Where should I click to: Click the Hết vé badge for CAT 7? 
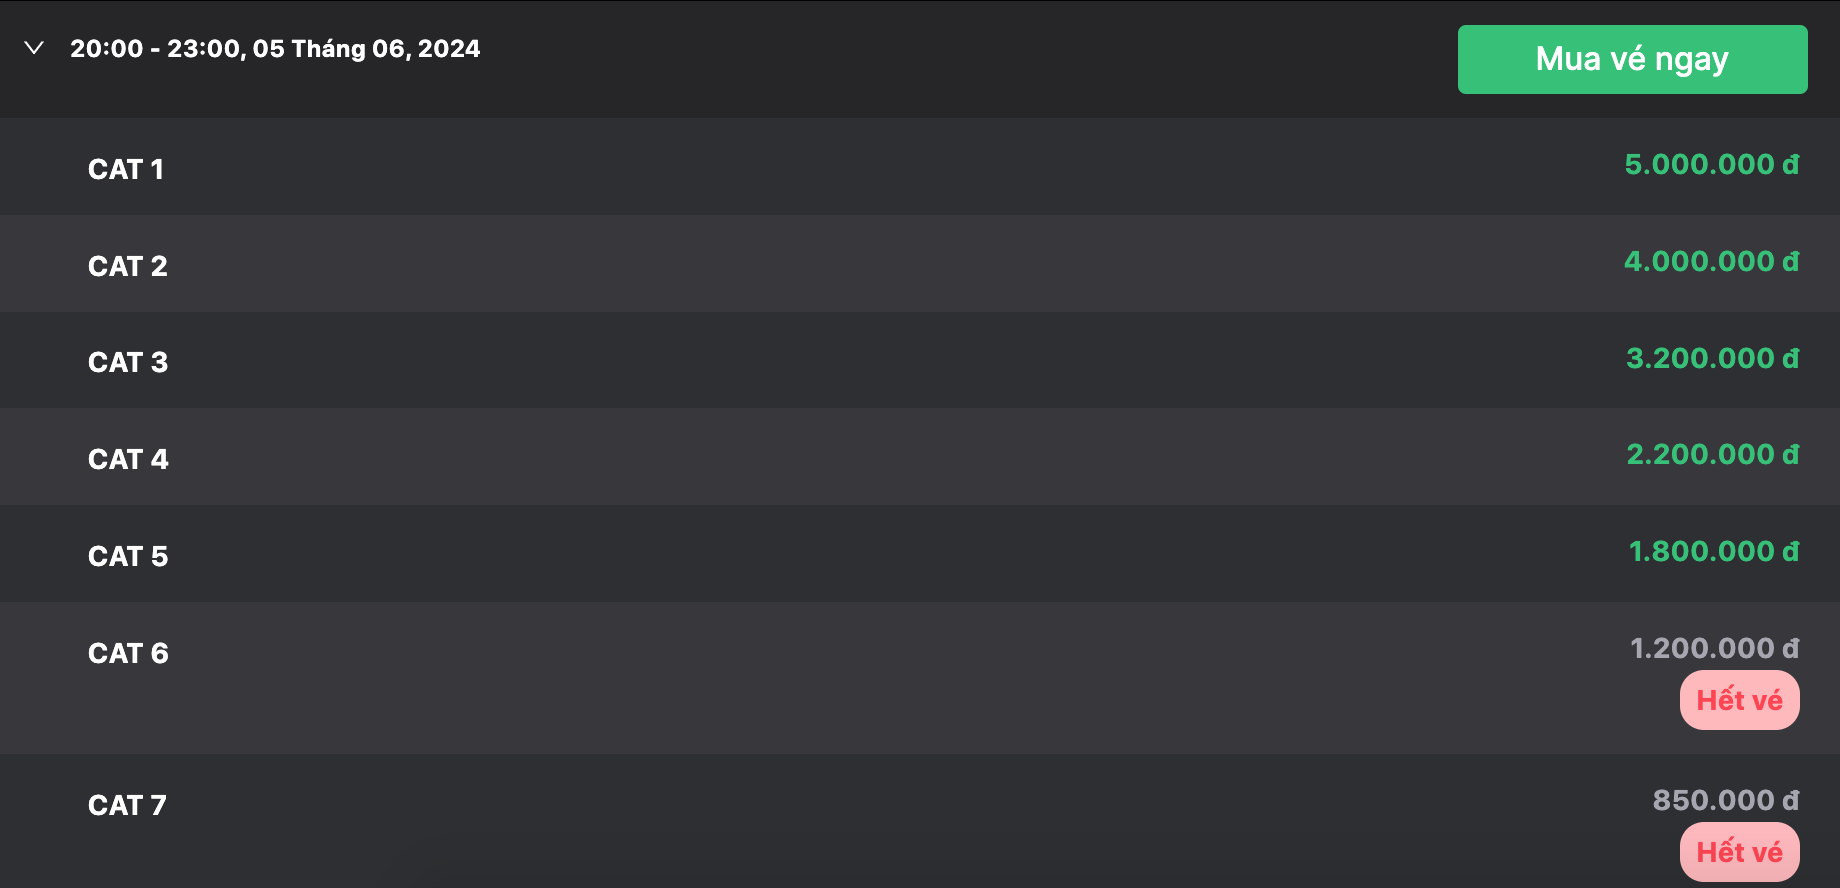(1740, 852)
